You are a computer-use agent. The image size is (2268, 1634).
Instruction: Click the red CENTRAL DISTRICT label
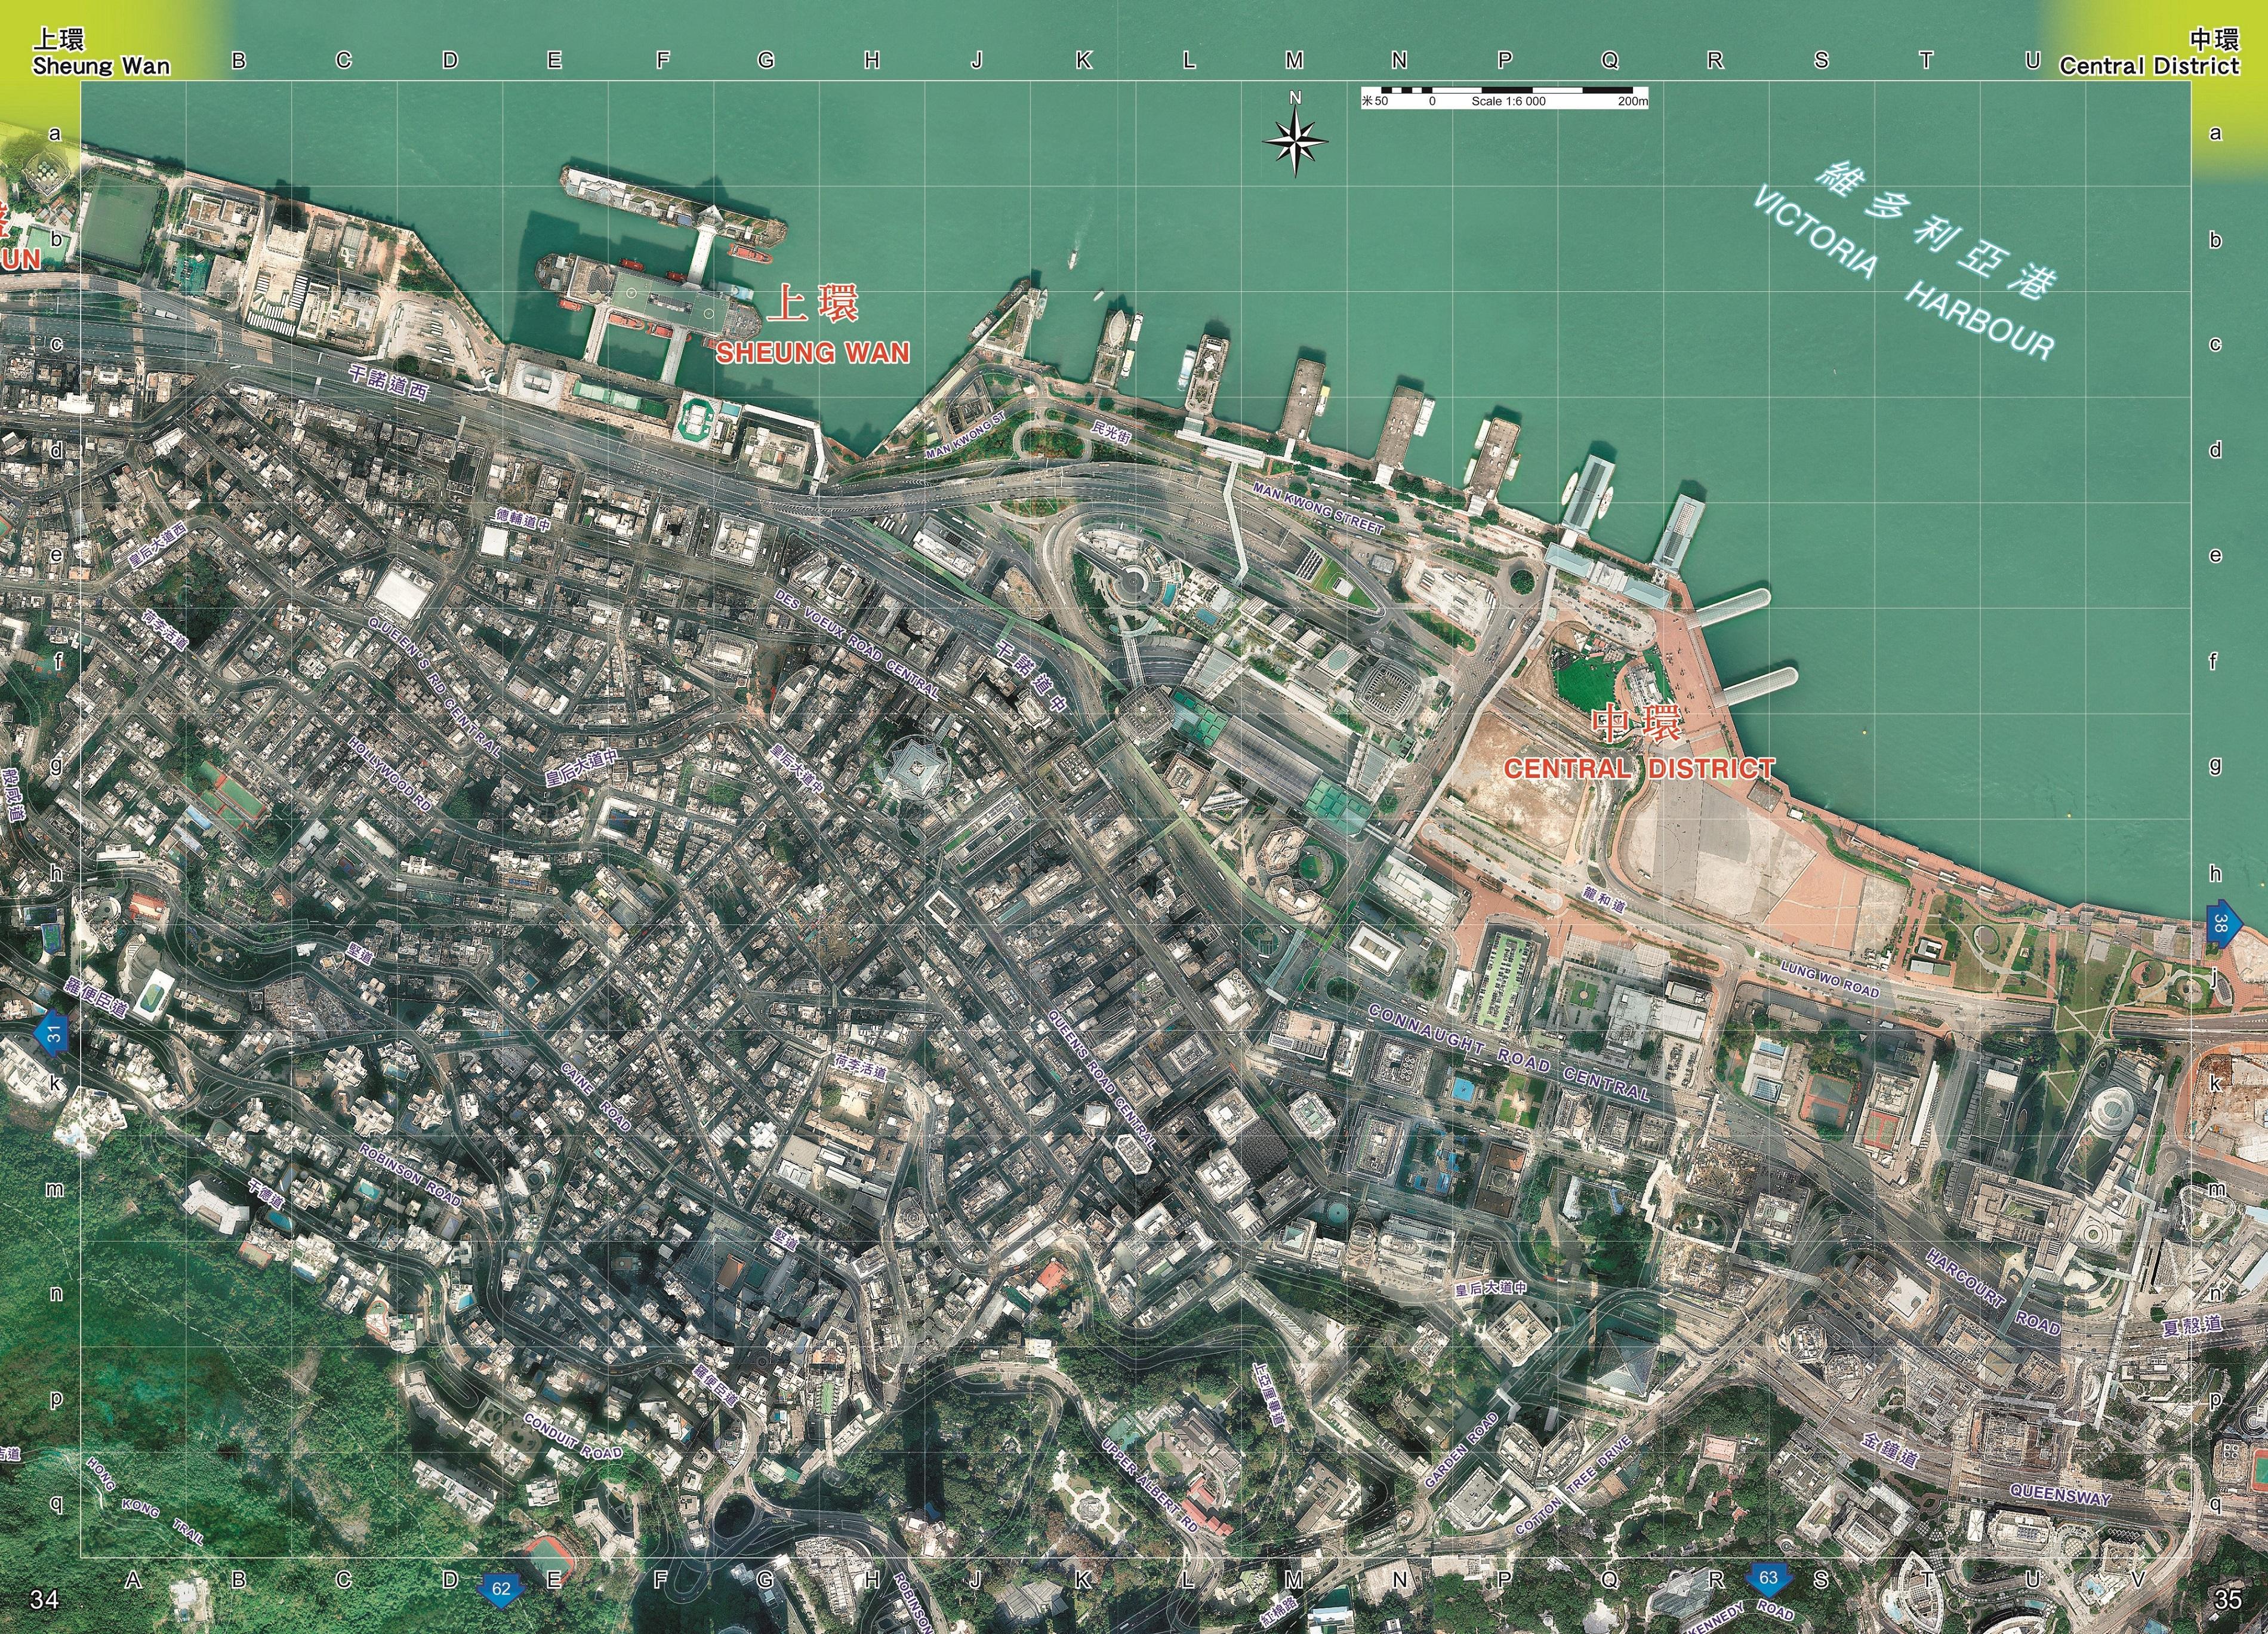pos(1639,768)
